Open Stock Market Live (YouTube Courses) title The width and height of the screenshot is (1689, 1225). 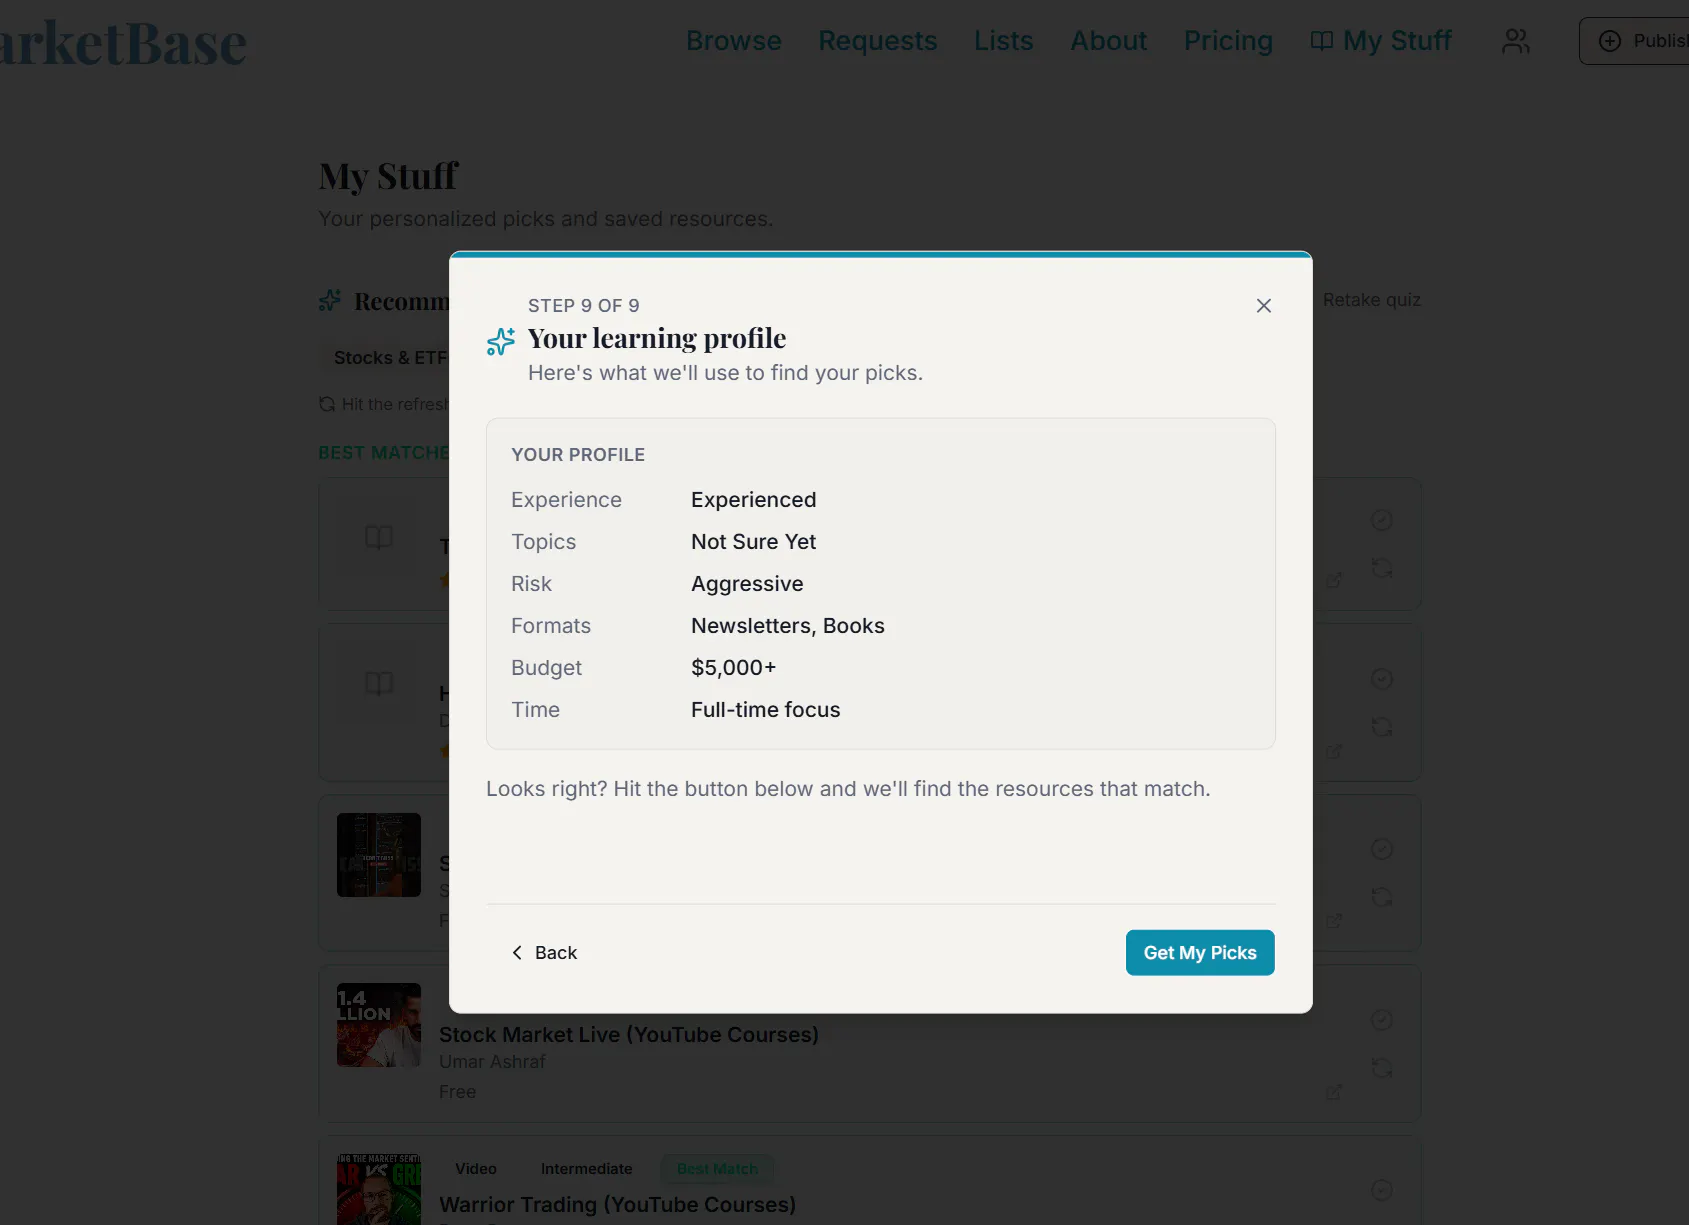pyautogui.click(x=629, y=1035)
